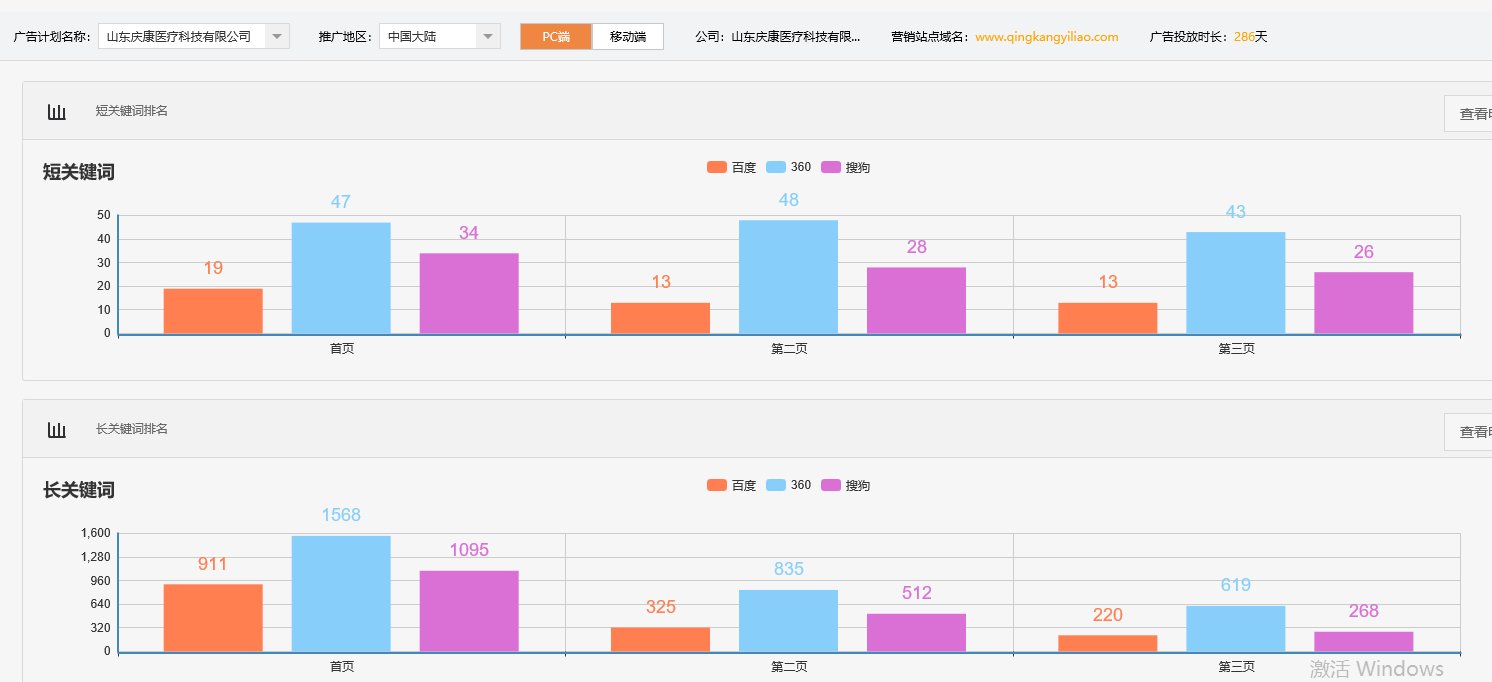Click the blue 第二页 bar showing 48
Screen dimensions: 1492x682
(x=788, y=275)
